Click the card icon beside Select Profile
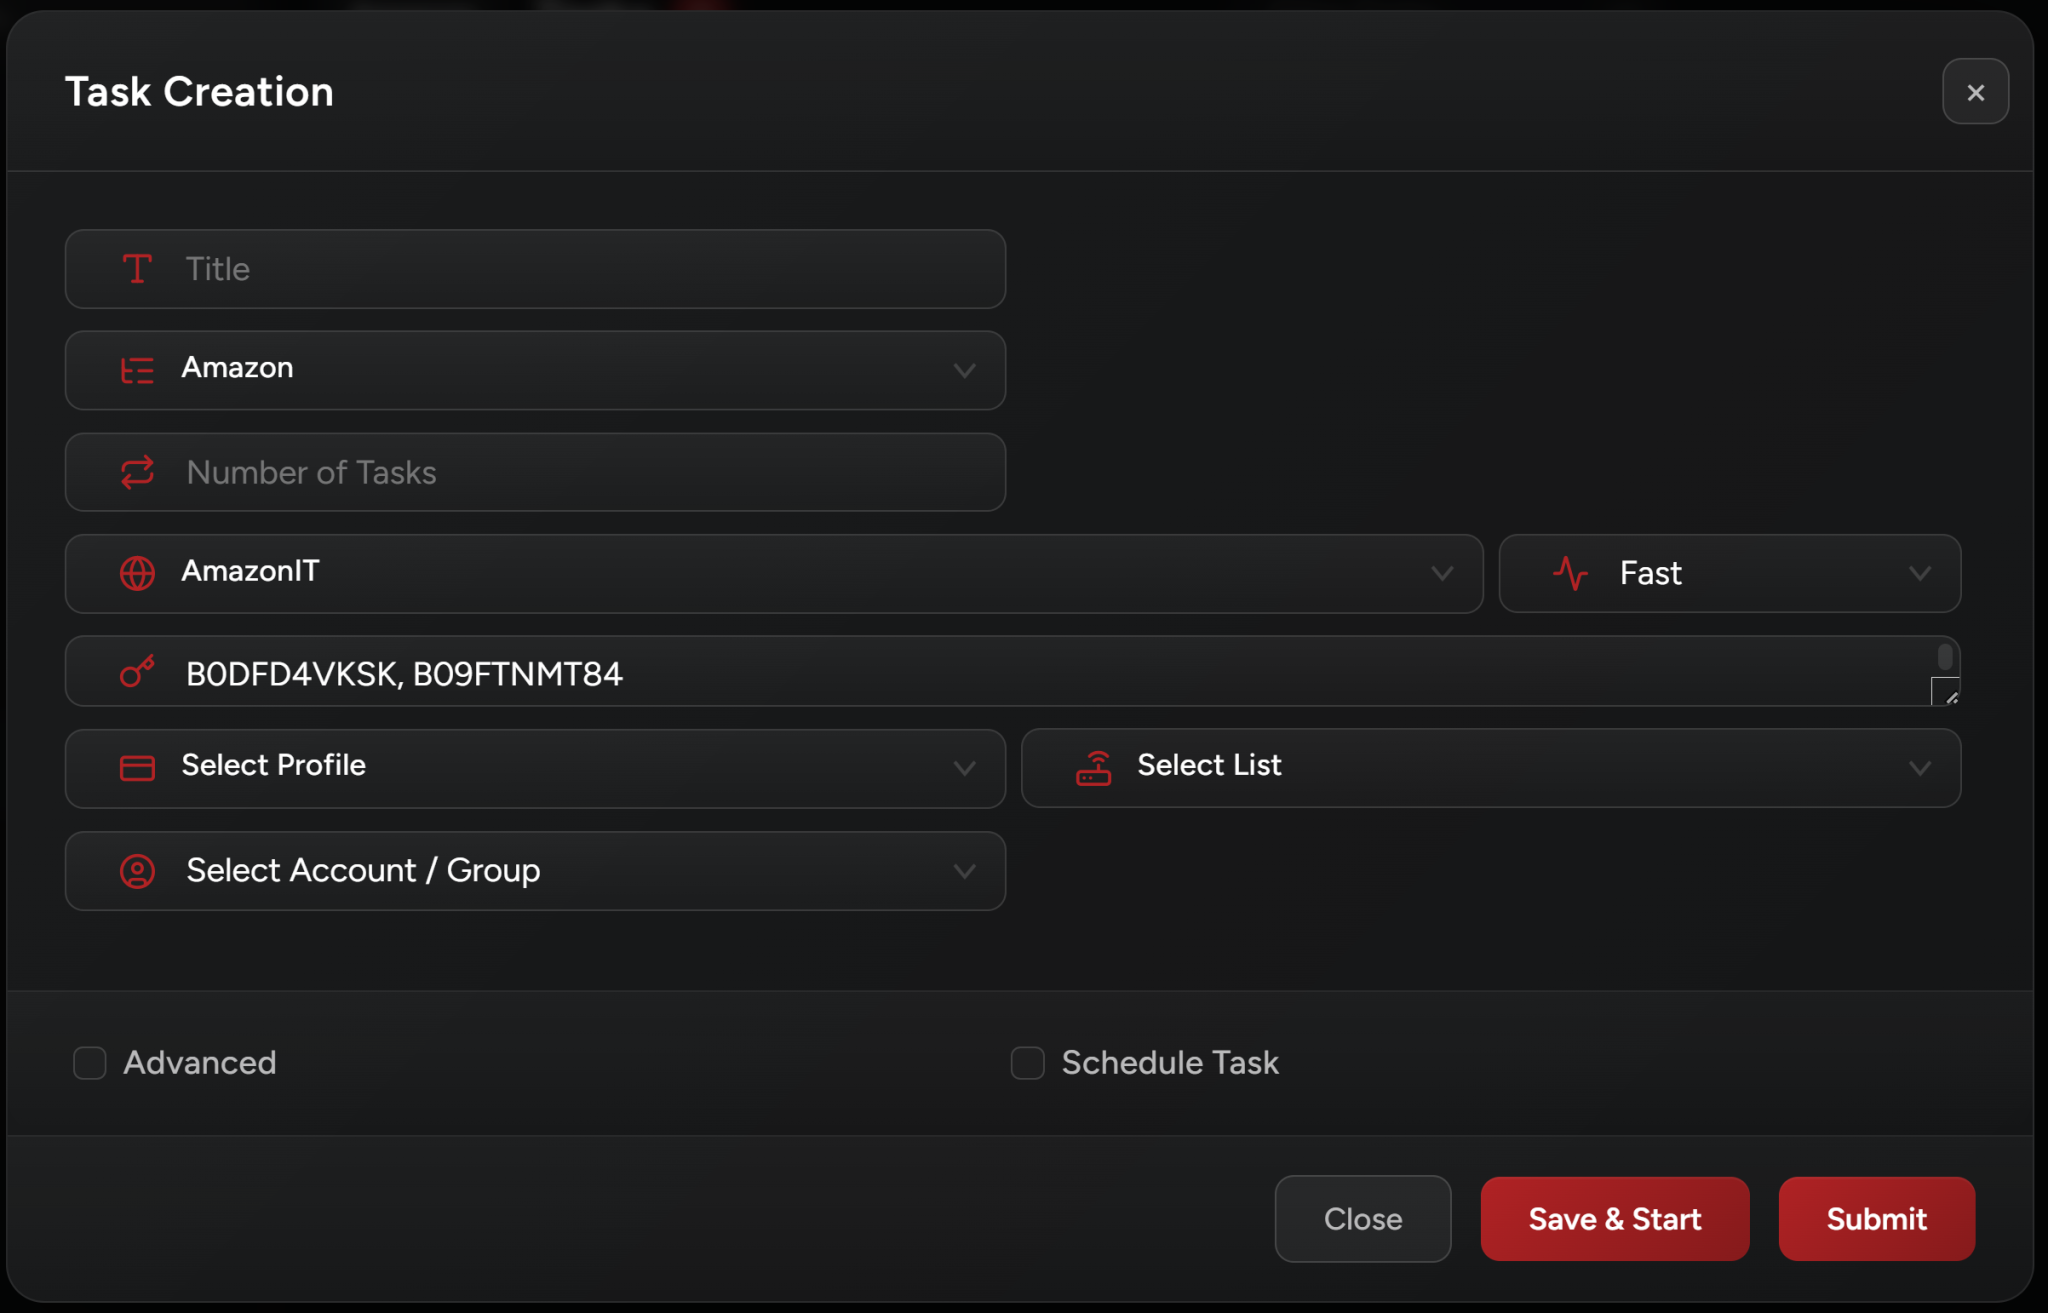 (x=137, y=768)
